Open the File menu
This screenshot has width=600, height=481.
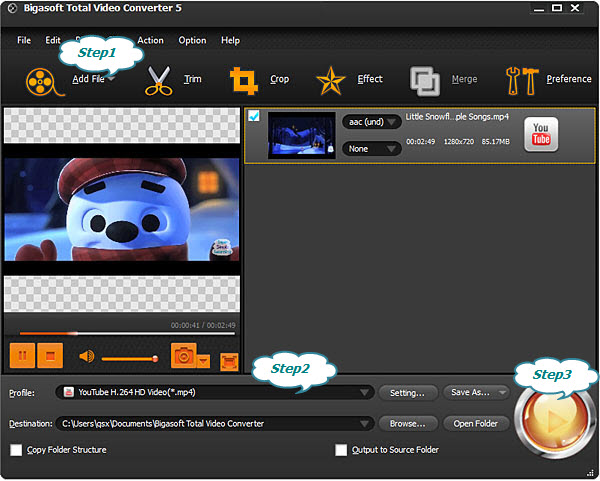tap(24, 40)
